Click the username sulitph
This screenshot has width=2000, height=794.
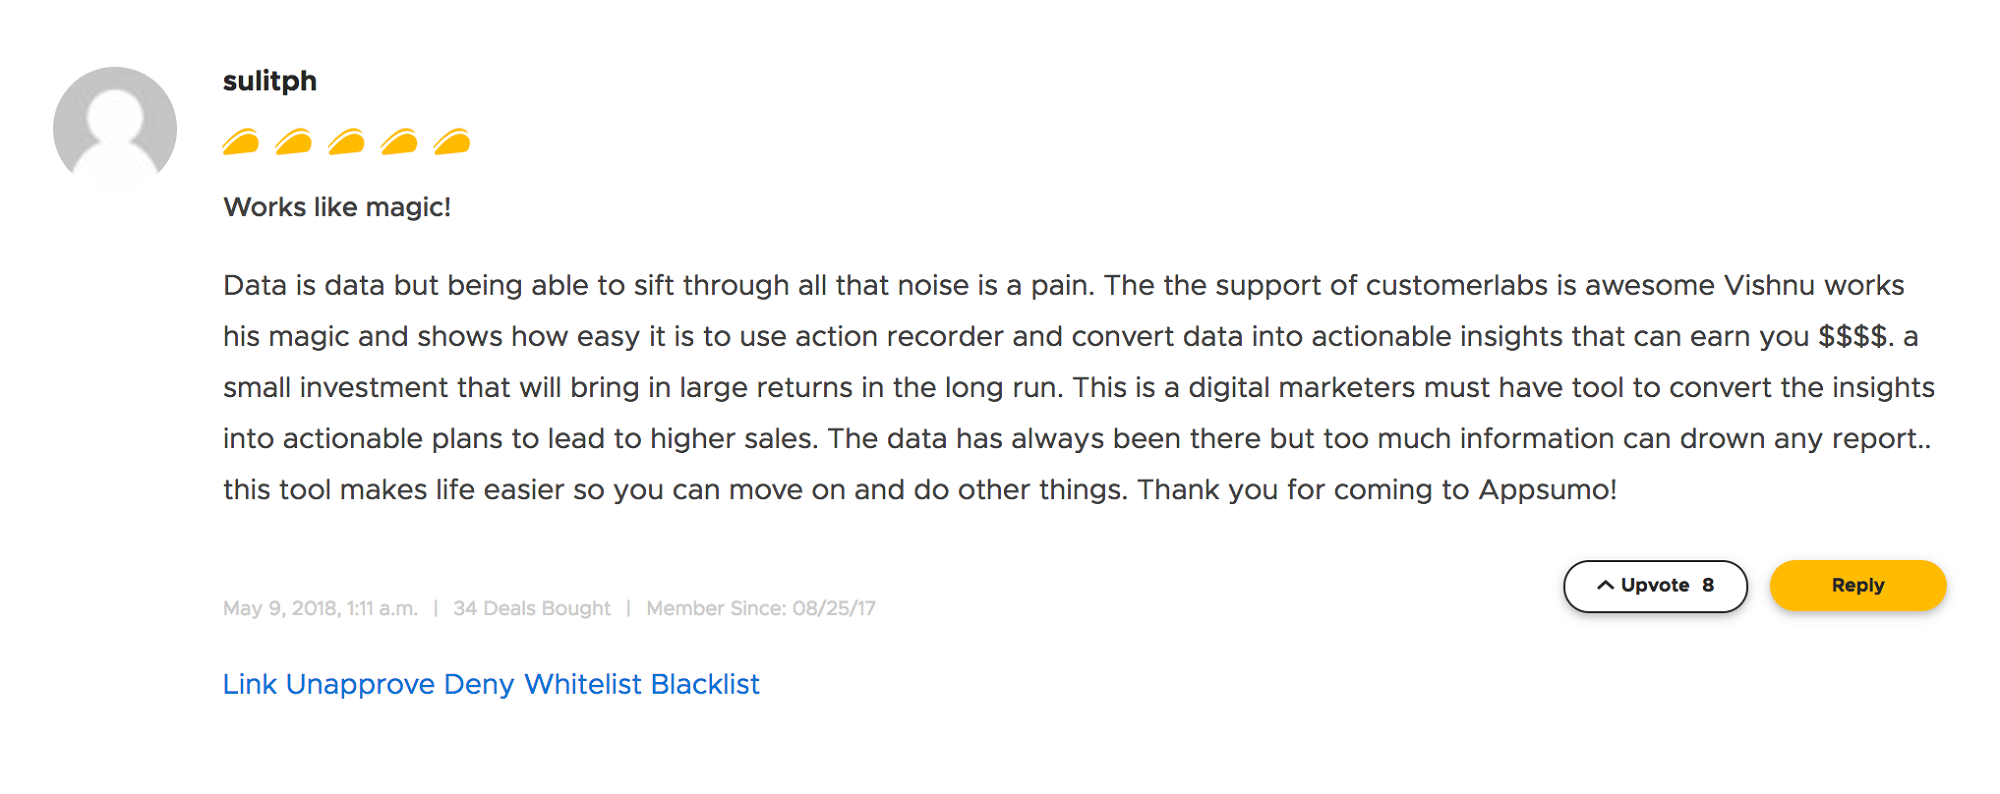point(269,81)
